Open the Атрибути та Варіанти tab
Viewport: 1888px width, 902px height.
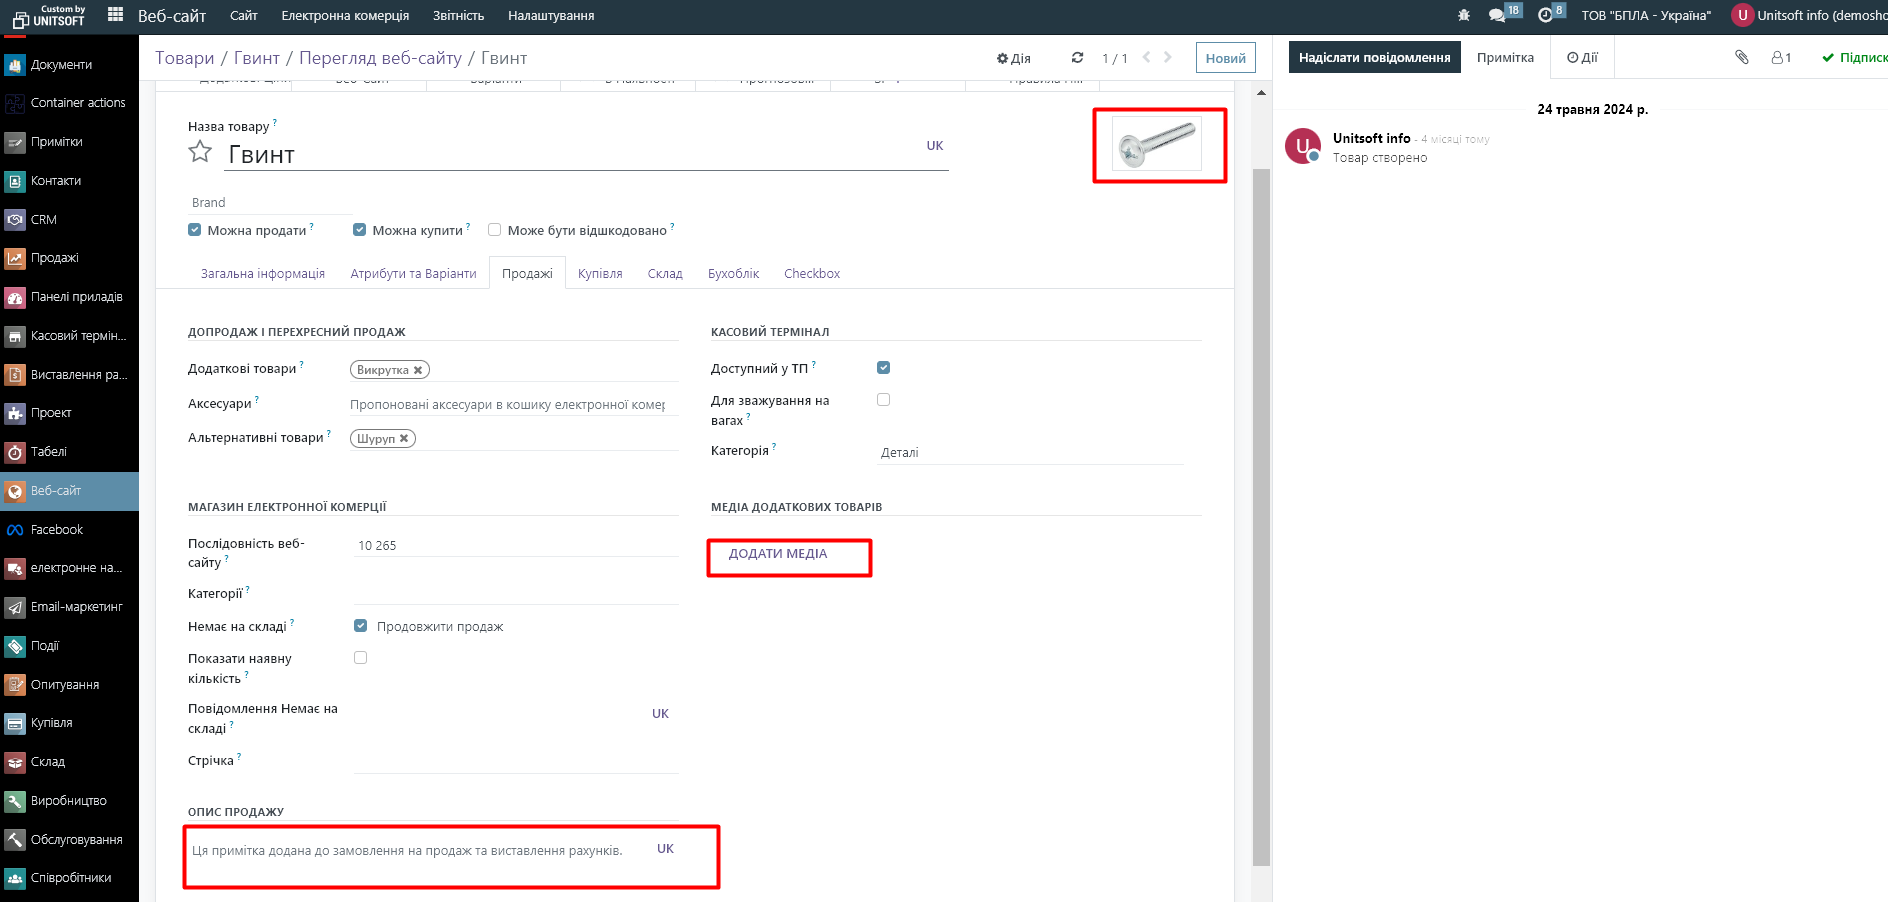pyautogui.click(x=413, y=274)
